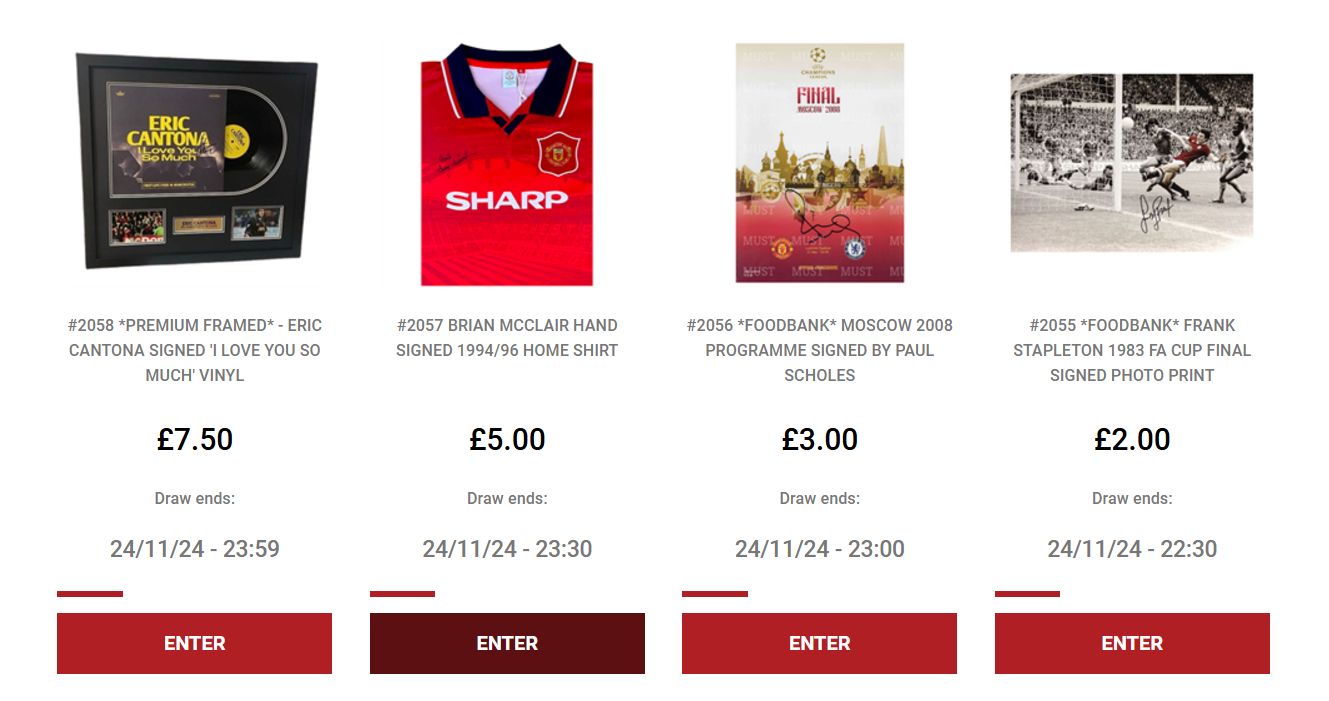The width and height of the screenshot is (1329, 701).
Task: Click the 24/11/24 - 23:30 draw end date
Action: (x=507, y=549)
